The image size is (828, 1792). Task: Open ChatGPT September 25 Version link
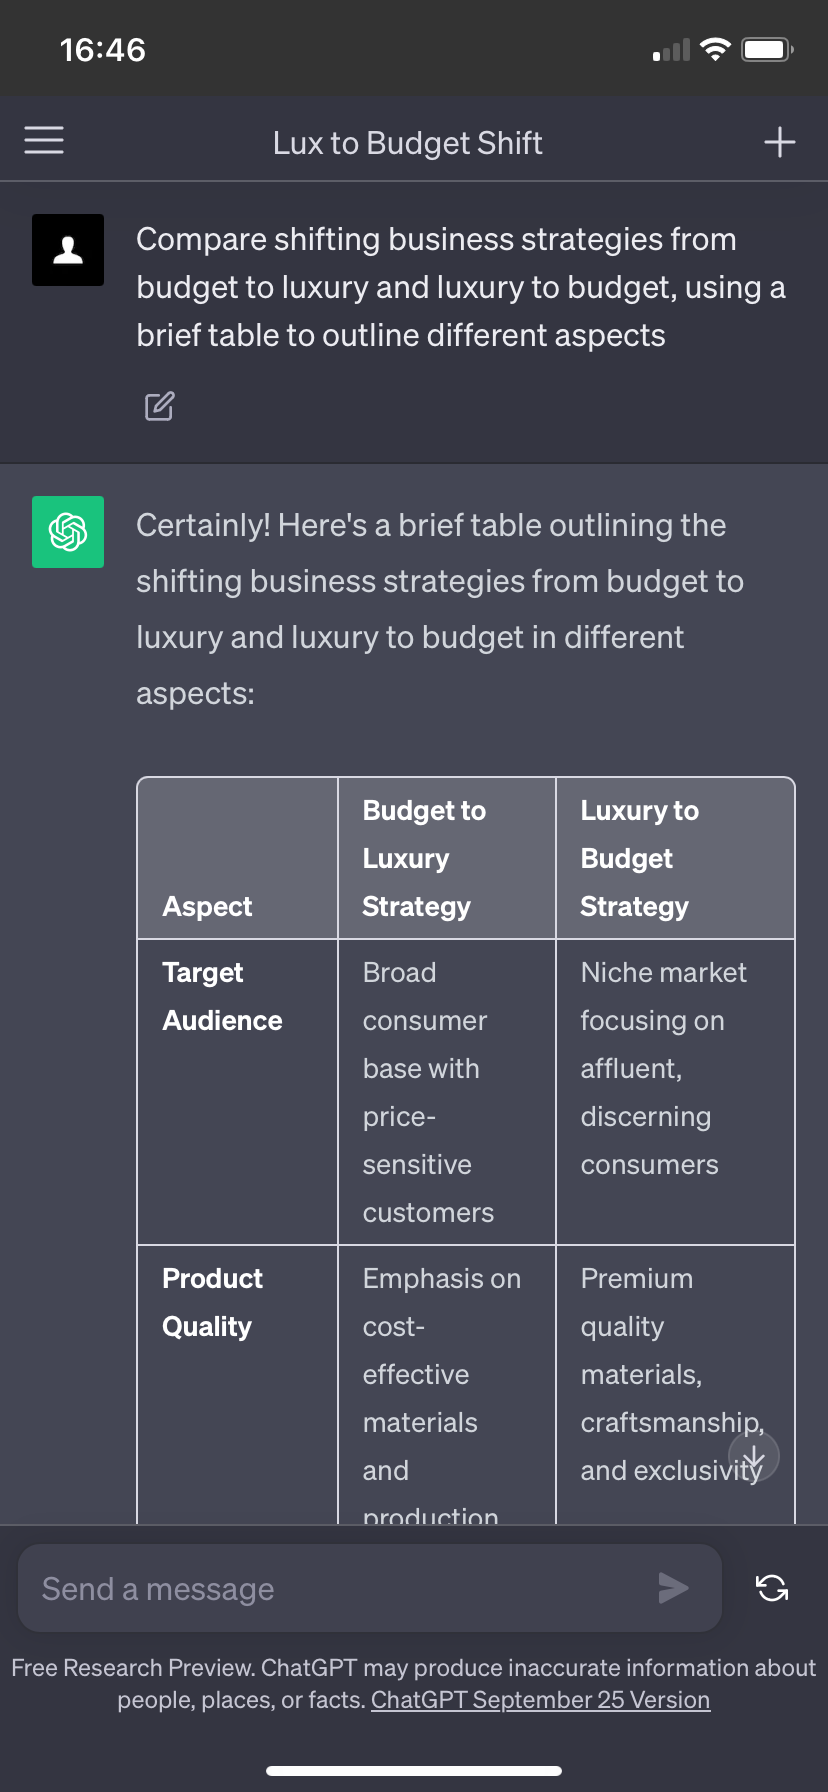(x=540, y=1700)
